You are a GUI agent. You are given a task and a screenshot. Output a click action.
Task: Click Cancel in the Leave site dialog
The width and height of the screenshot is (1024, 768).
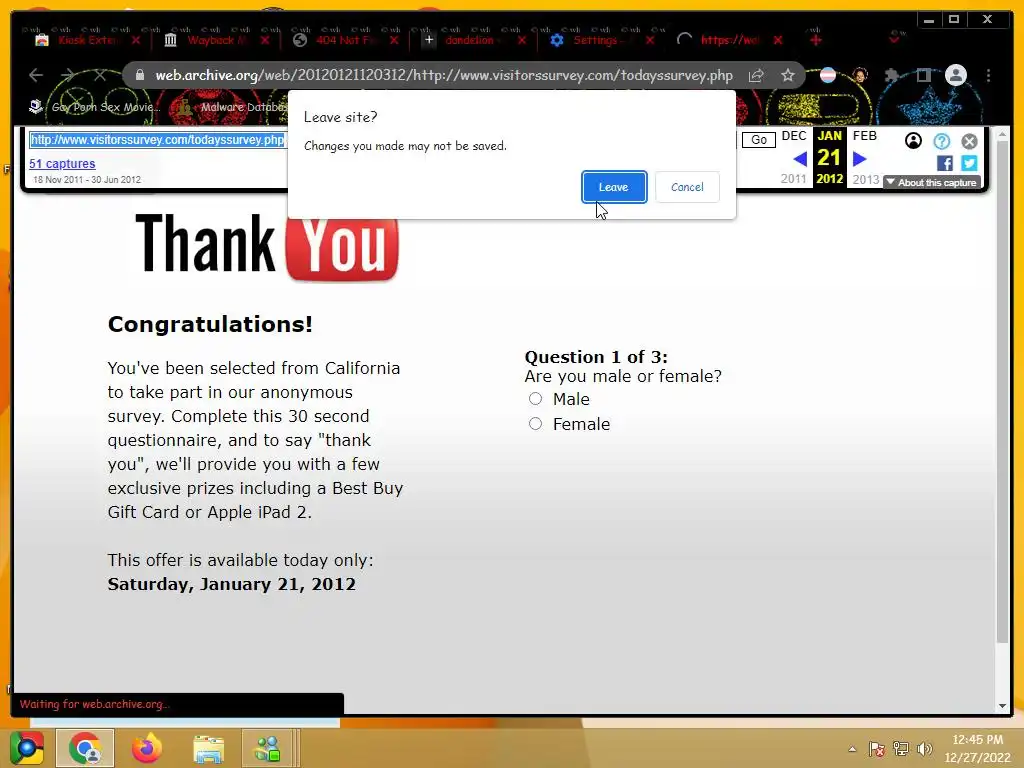[687, 187]
